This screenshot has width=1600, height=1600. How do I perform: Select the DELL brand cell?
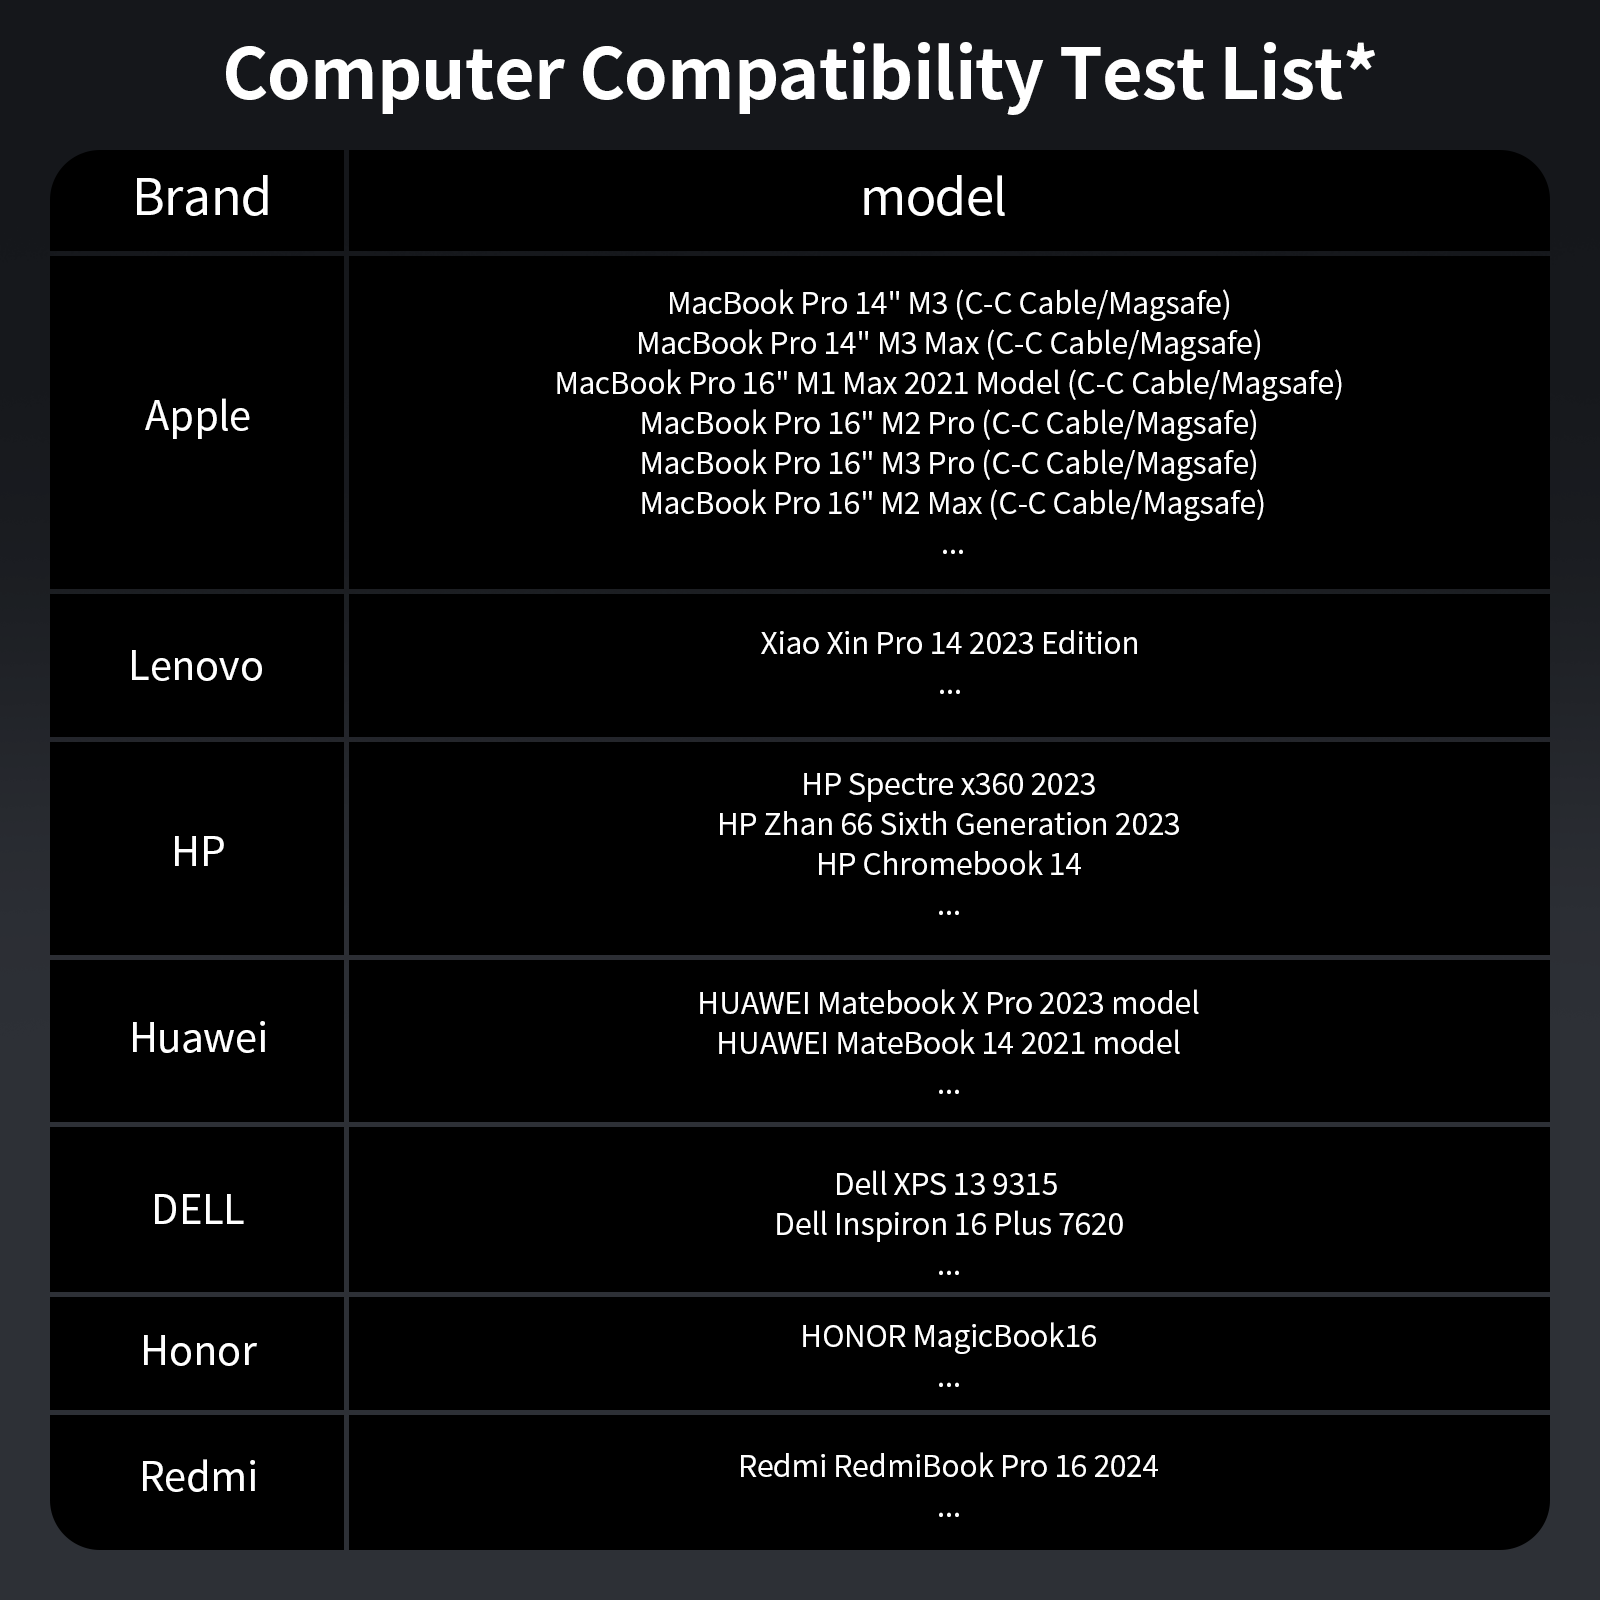pos(198,1210)
